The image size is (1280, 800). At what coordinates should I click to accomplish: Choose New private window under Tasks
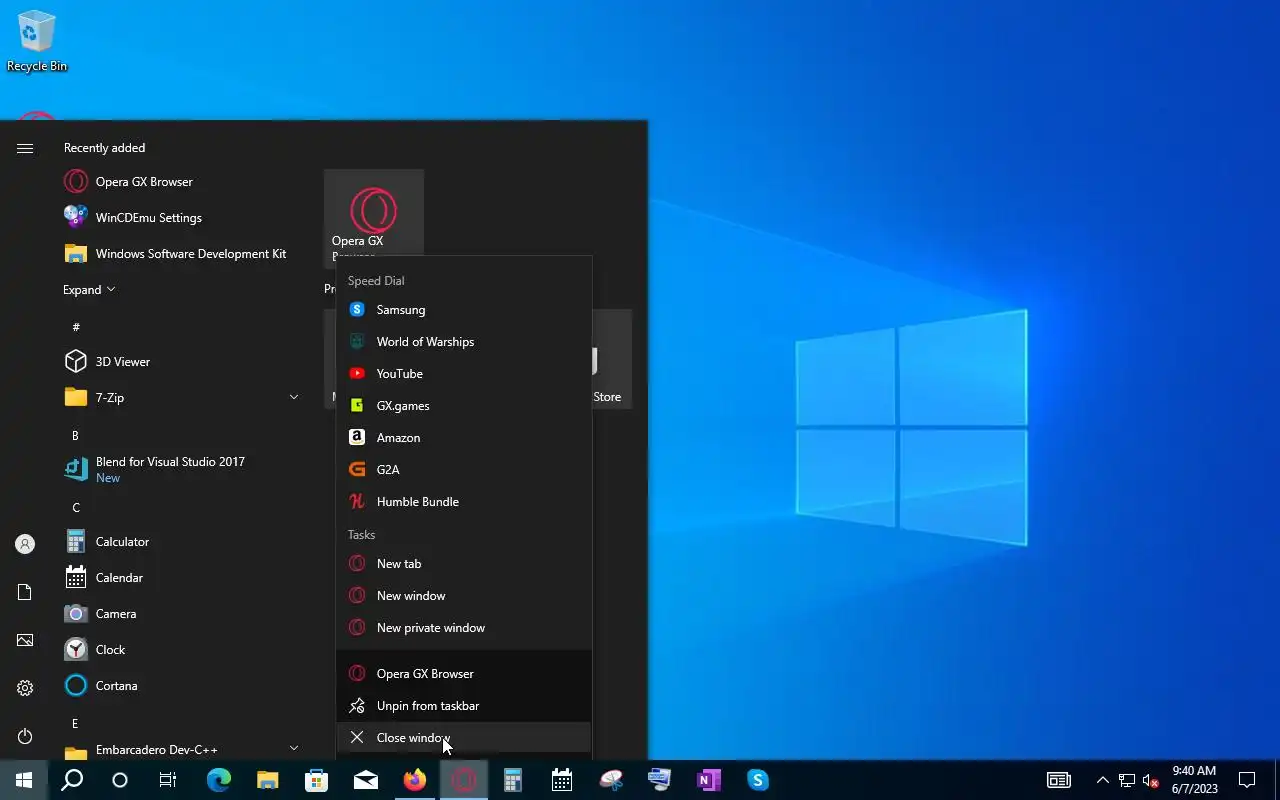(x=464, y=628)
